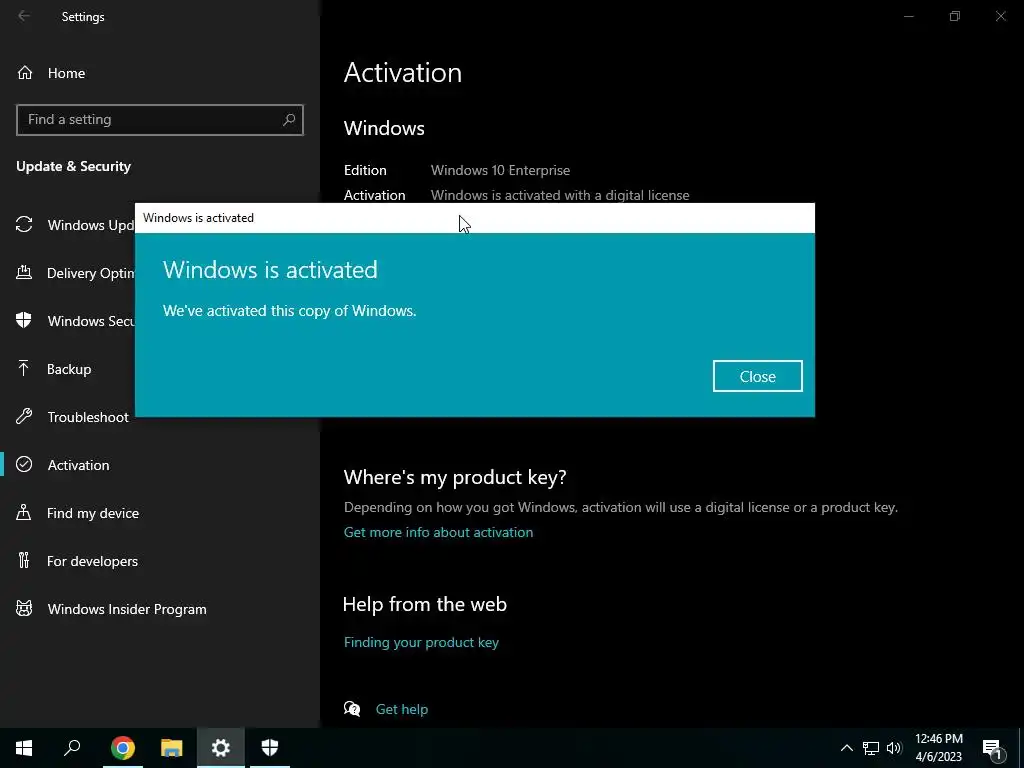Open Windows Security shield in taskbar
1024x768 pixels.
point(270,748)
